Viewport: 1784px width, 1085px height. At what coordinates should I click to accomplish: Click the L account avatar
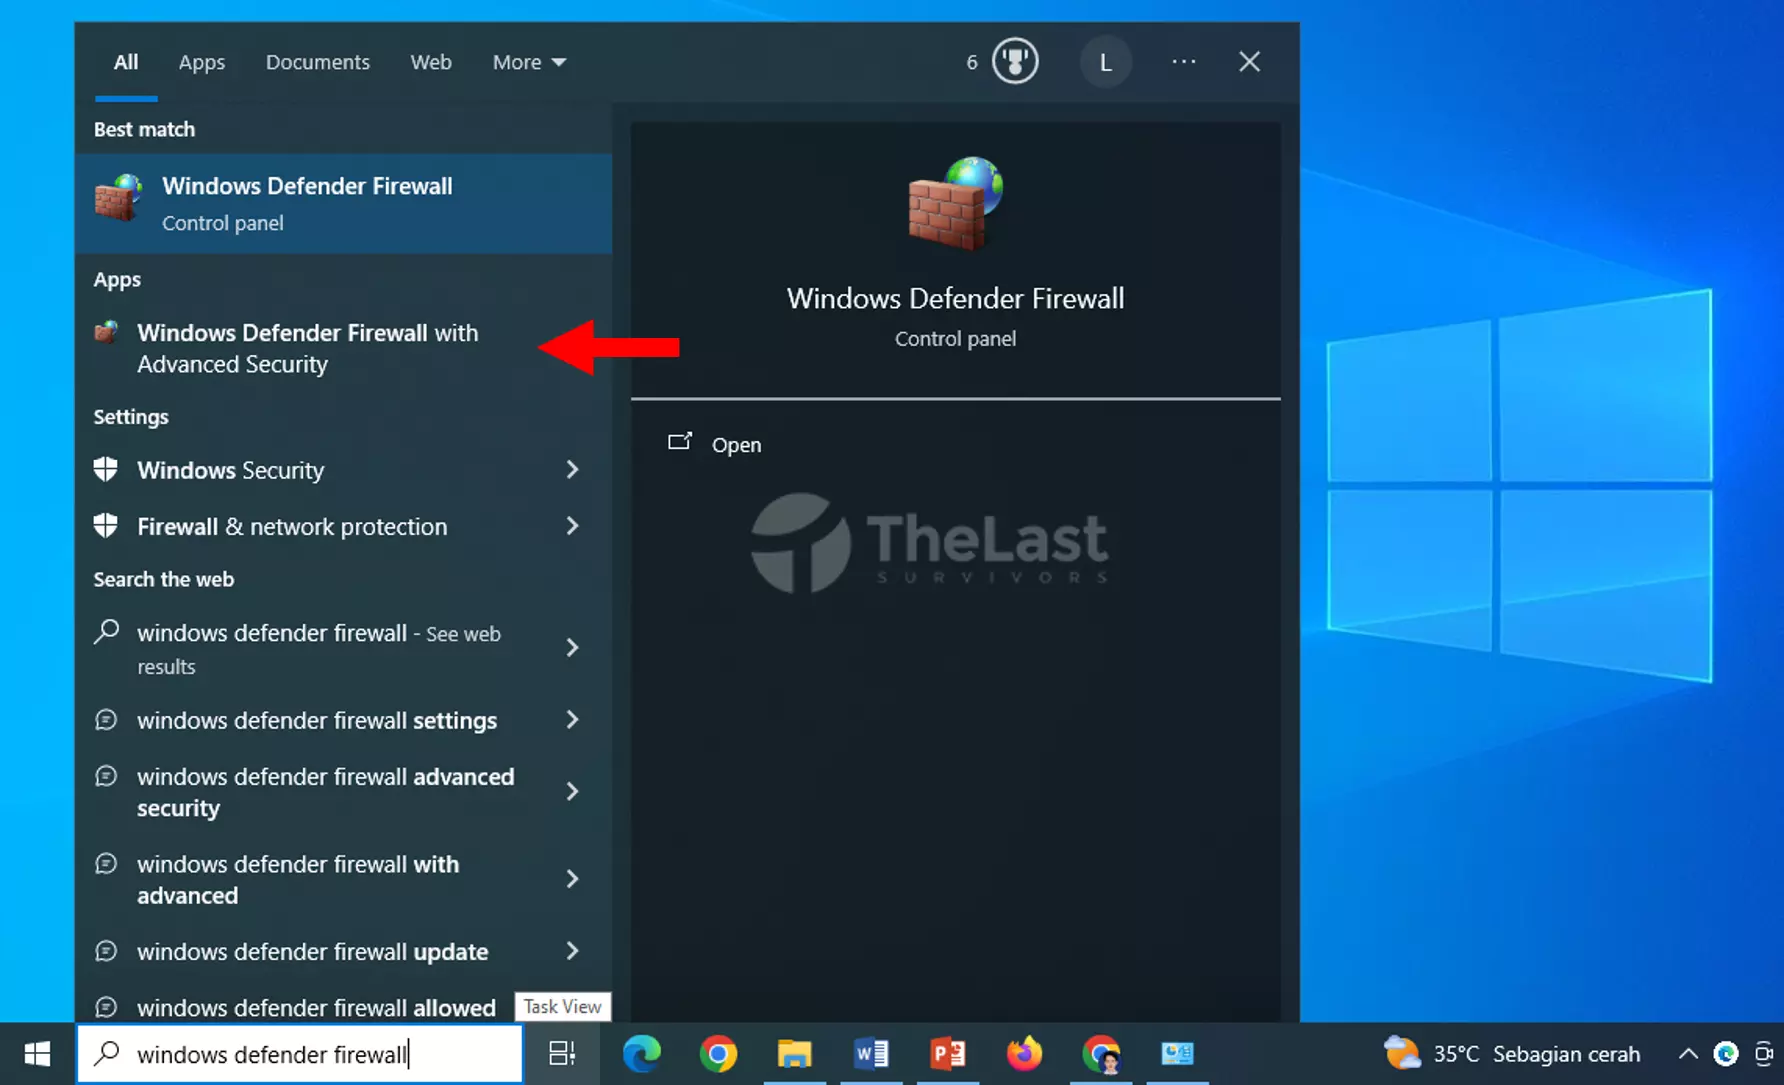1105,62
